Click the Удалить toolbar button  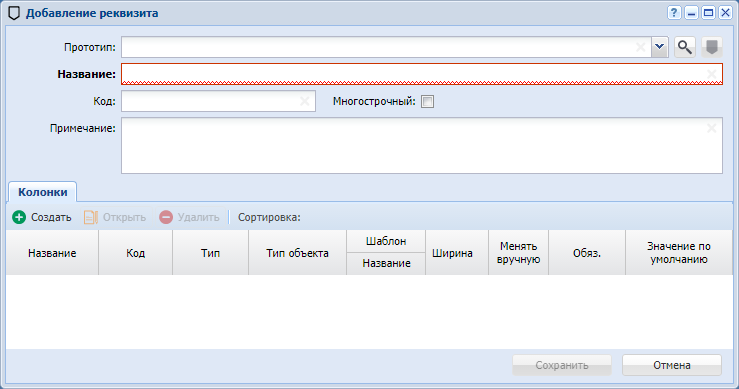click(189, 217)
